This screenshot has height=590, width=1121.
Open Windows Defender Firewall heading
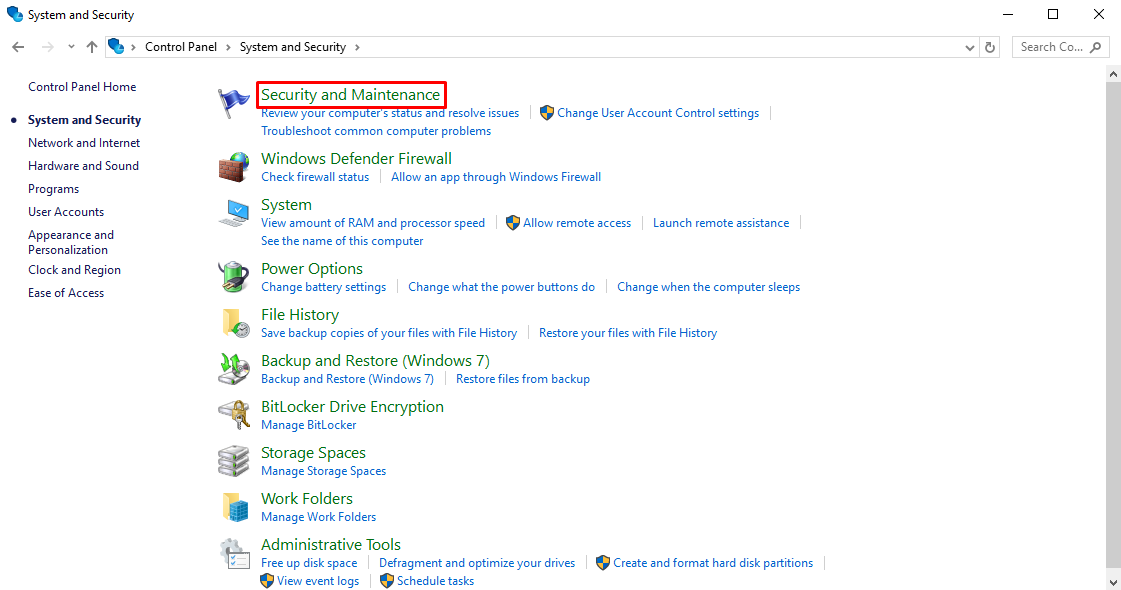(356, 159)
